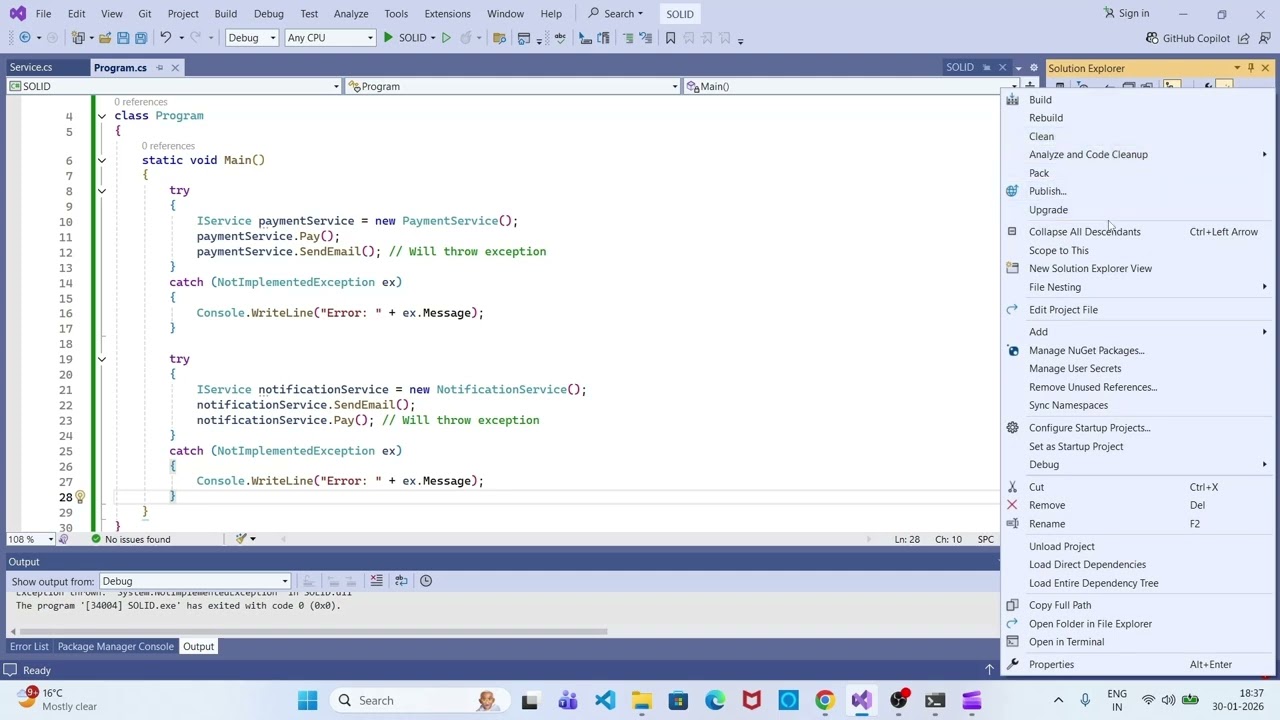The height and width of the screenshot is (720, 1280).
Task: Click the Navigate Backward toolbar icon
Action: 24,38
